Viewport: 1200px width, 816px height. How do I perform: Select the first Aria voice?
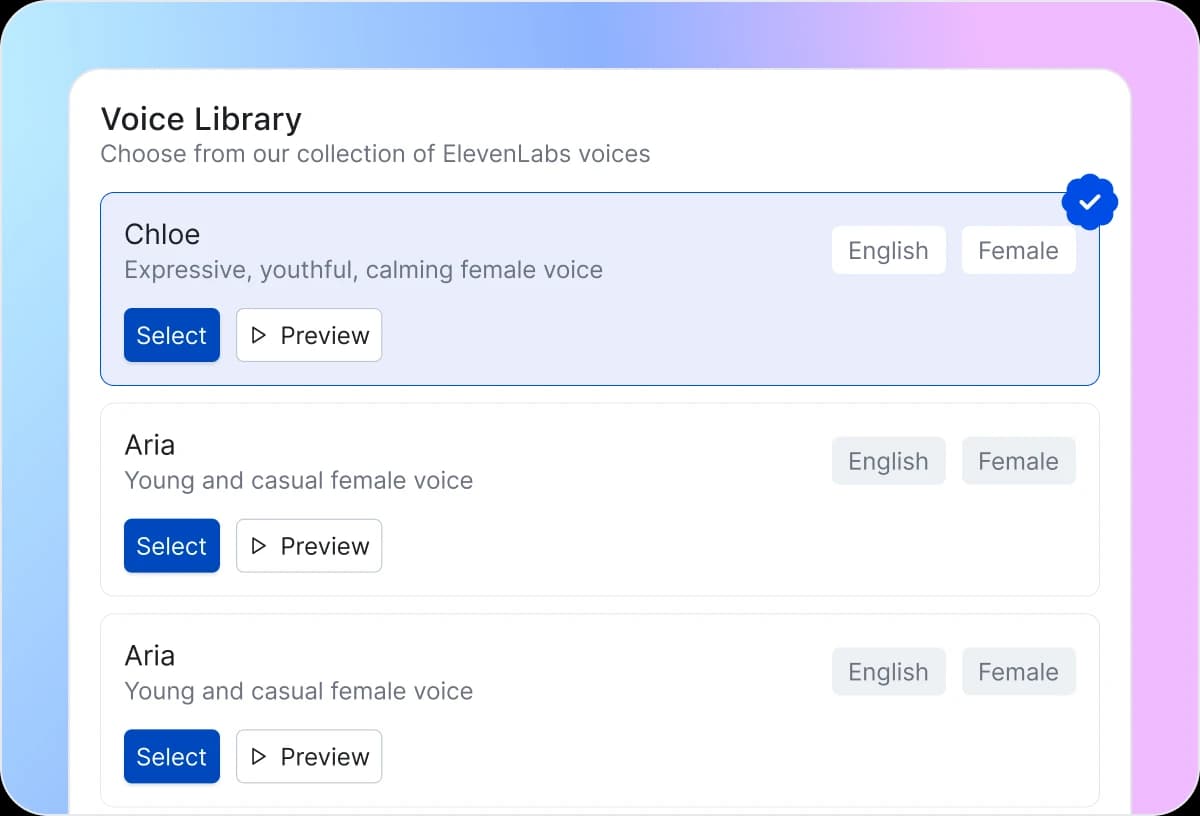171,546
